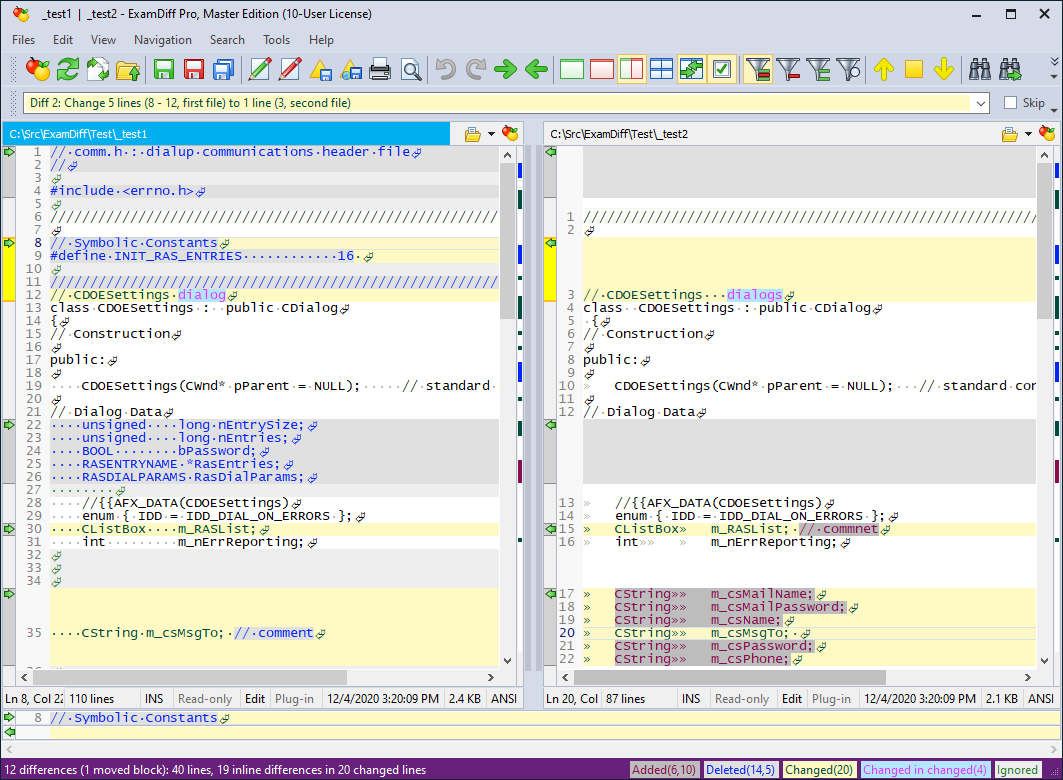Open print preview with magnifier page icon

(410, 69)
